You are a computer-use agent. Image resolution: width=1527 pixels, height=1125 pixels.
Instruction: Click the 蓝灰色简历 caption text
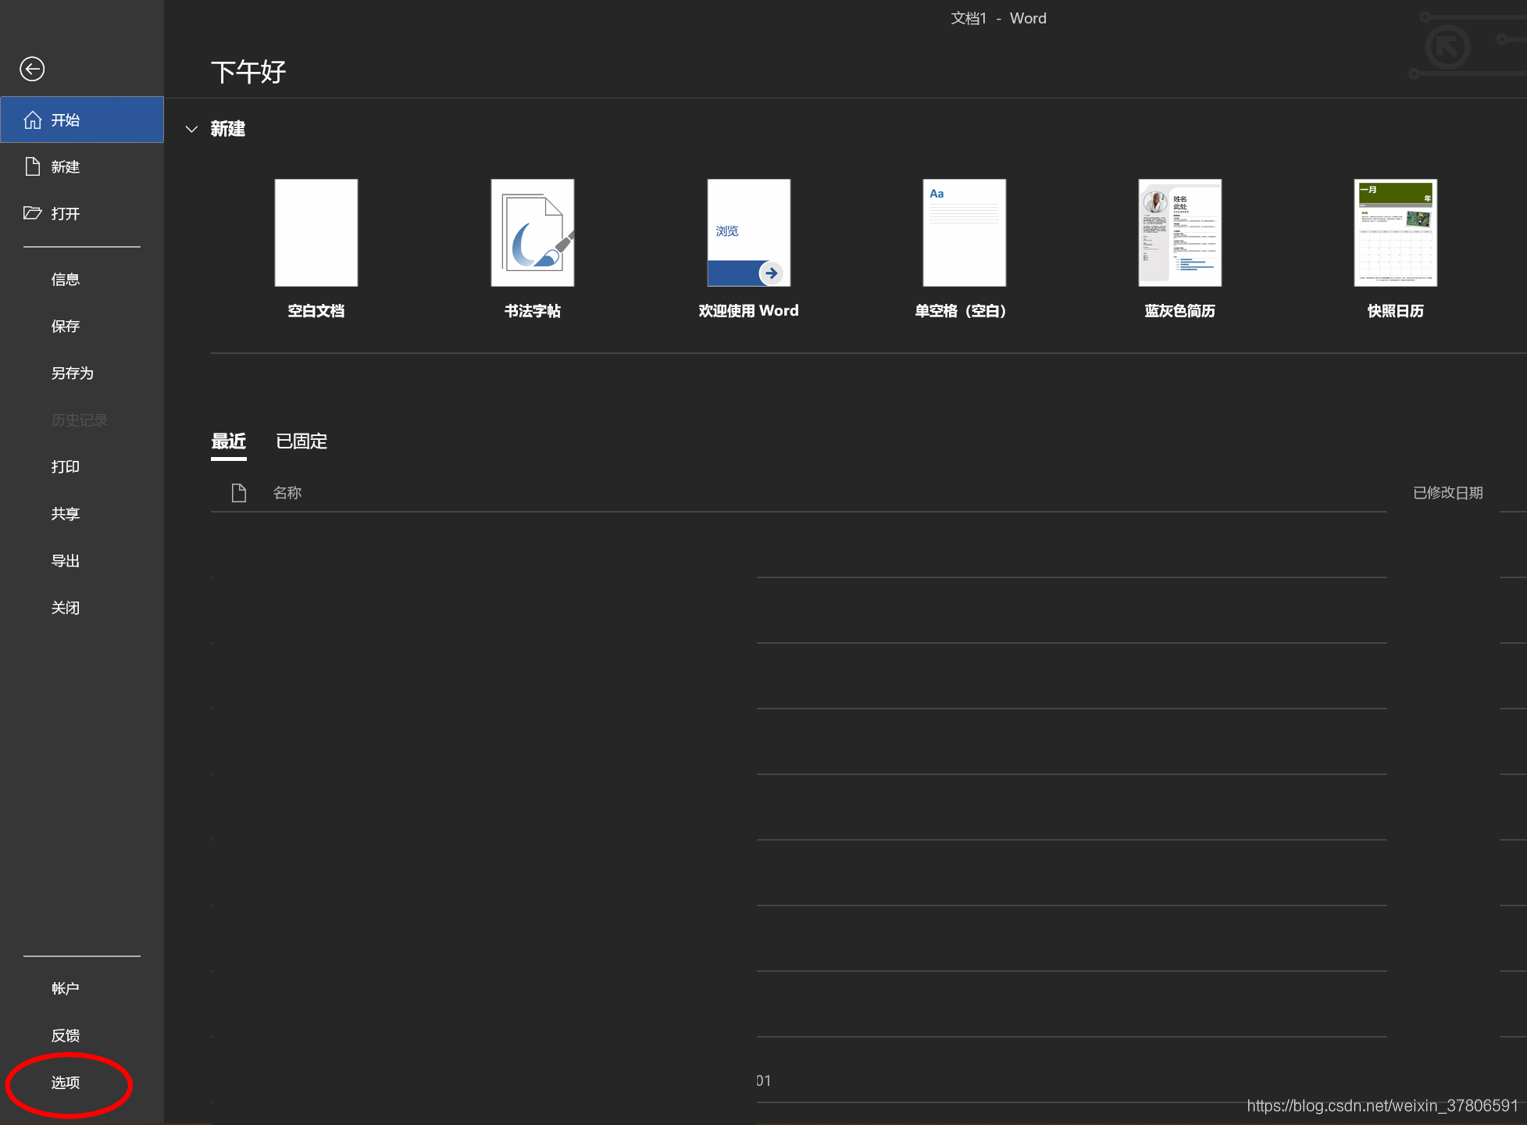coord(1180,311)
